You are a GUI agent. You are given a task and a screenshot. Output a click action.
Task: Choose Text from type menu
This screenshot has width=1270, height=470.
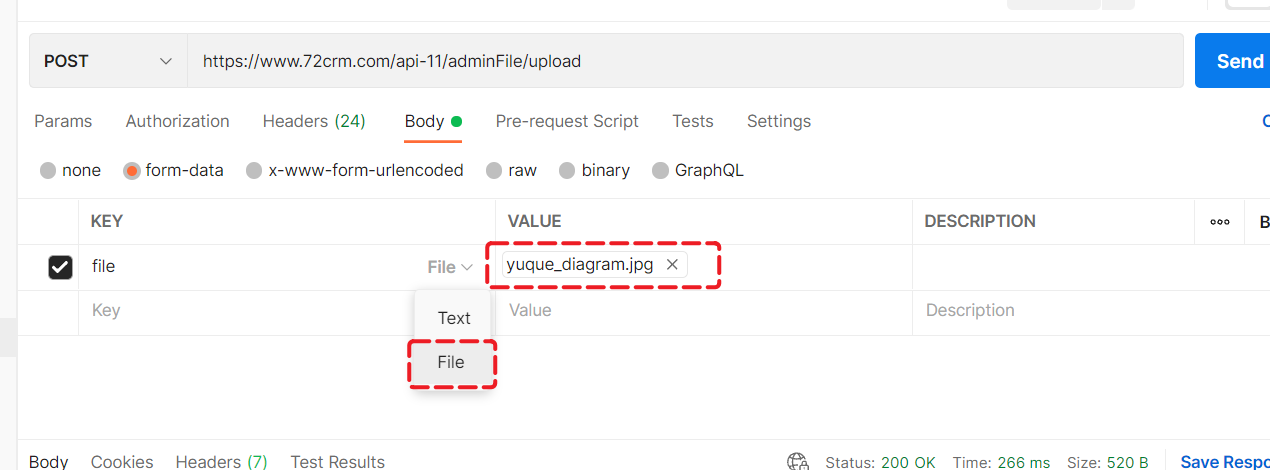[x=454, y=318]
